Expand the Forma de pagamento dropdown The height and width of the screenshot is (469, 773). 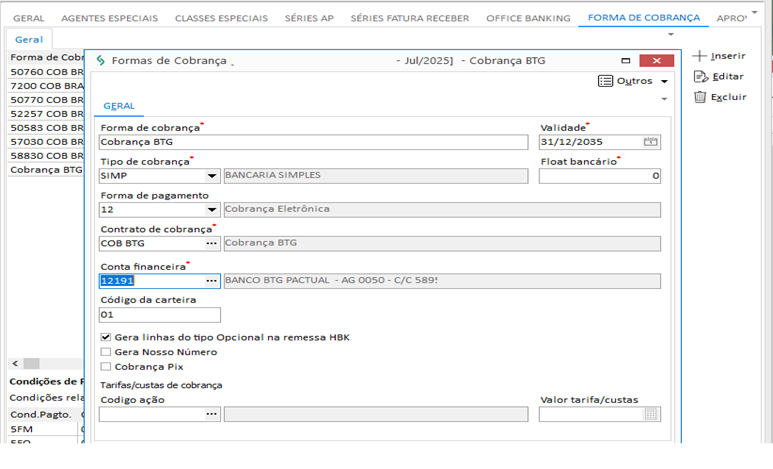click(212, 210)
